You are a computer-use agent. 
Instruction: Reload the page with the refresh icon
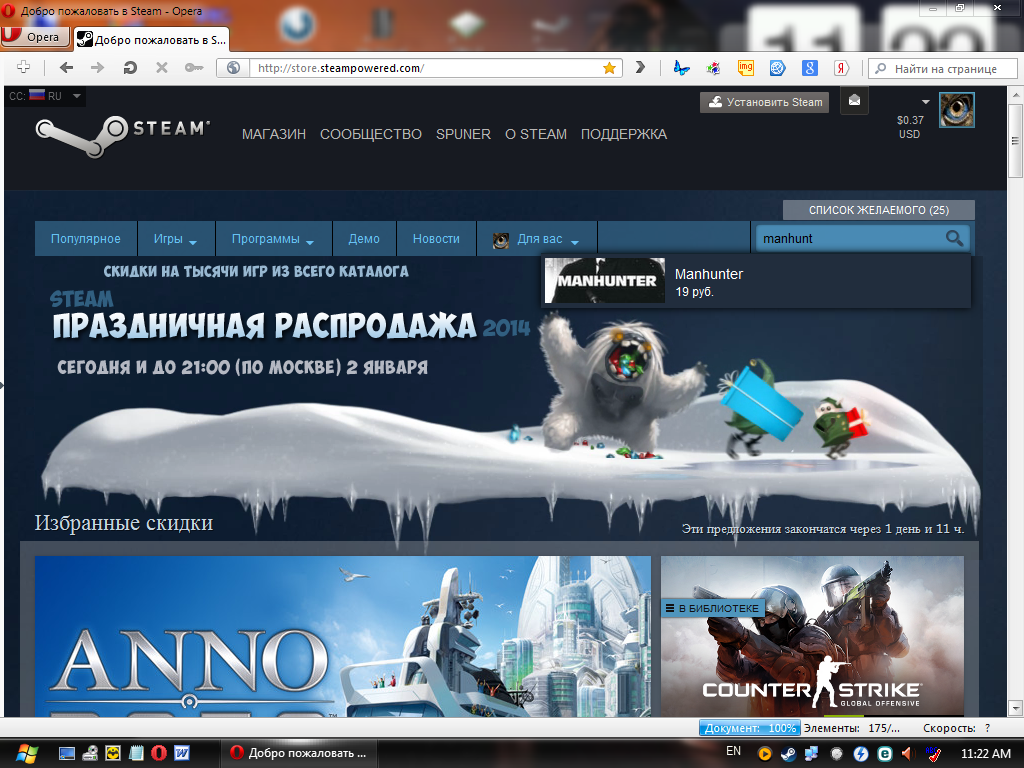click(x=130, y=67)
